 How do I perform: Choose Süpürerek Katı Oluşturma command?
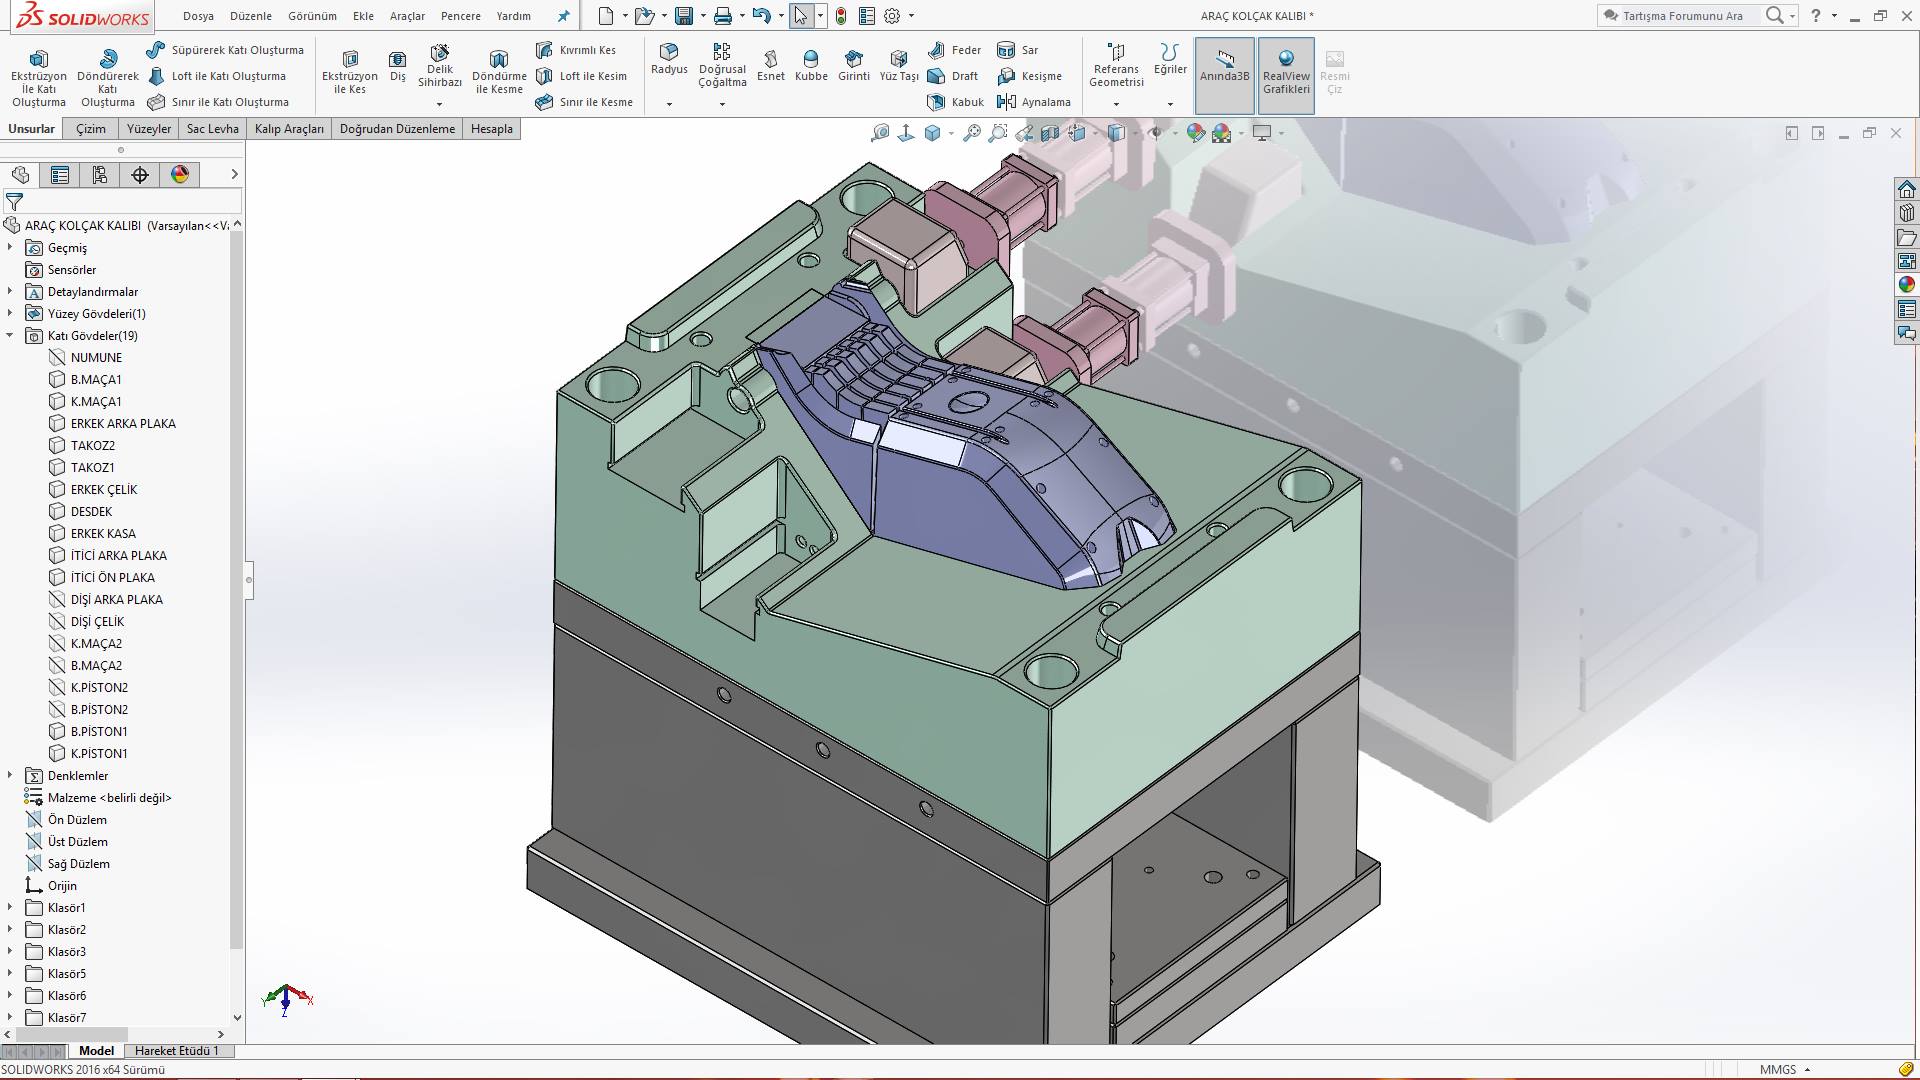pos(225,50)
